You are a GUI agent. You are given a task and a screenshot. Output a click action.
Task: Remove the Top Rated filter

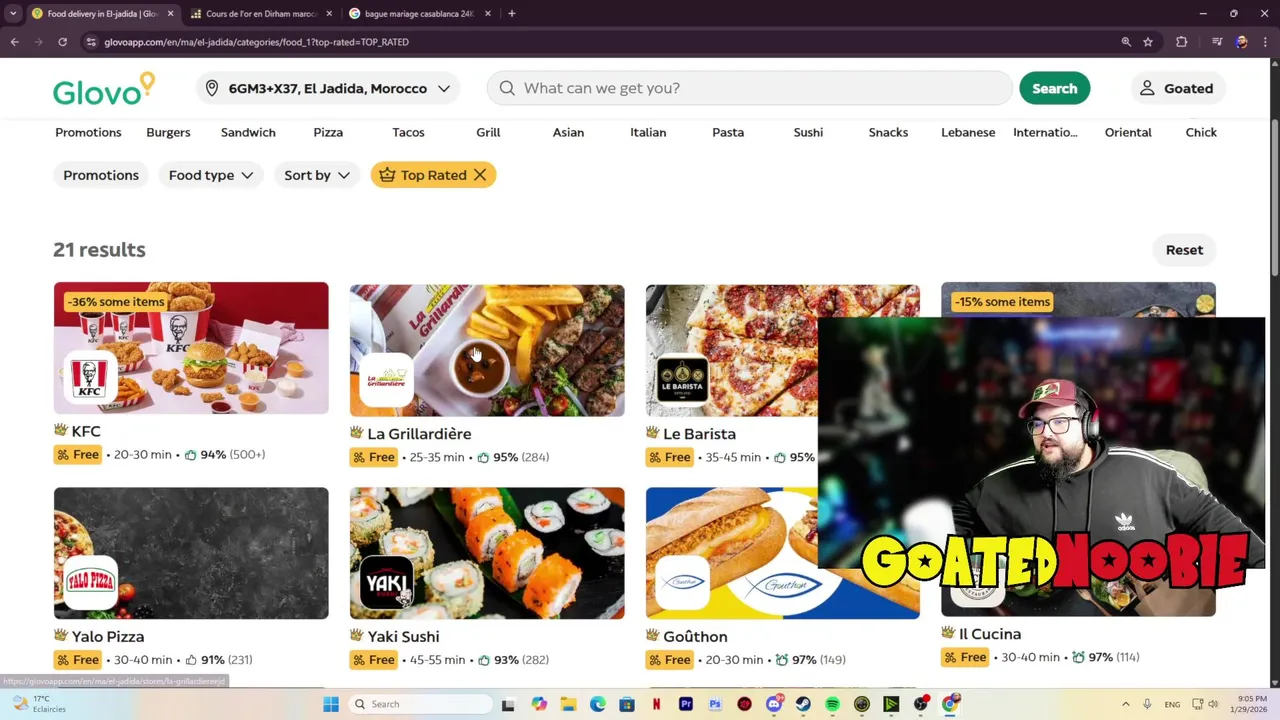pos(480,175)
